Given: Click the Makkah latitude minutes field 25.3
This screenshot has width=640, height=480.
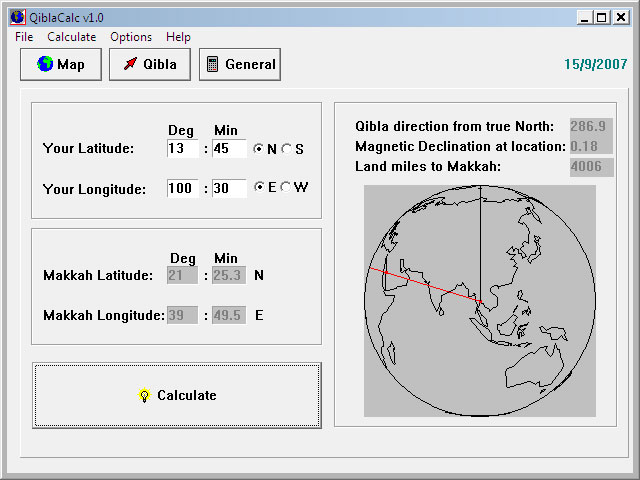Looking at the screenshot, I should [229, 275].
